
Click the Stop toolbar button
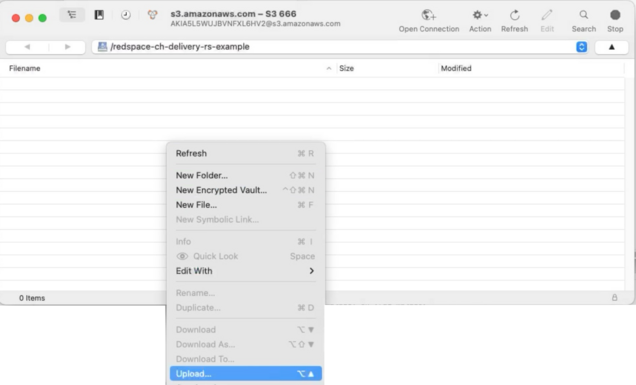click(615, 21)
